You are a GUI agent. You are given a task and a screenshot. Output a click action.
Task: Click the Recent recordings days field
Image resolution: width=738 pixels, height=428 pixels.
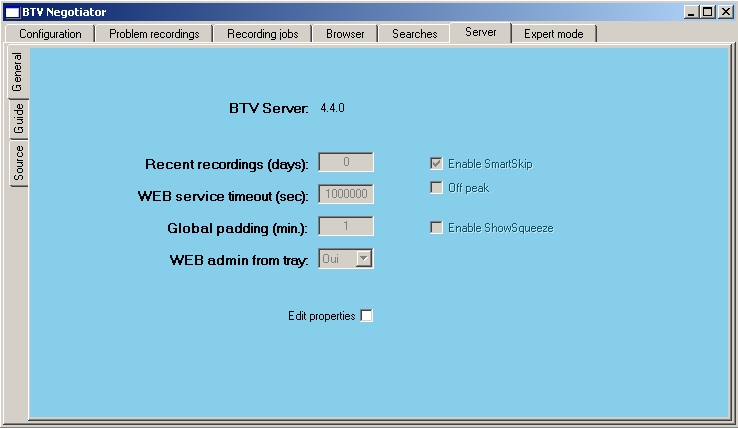click(346, 162)
